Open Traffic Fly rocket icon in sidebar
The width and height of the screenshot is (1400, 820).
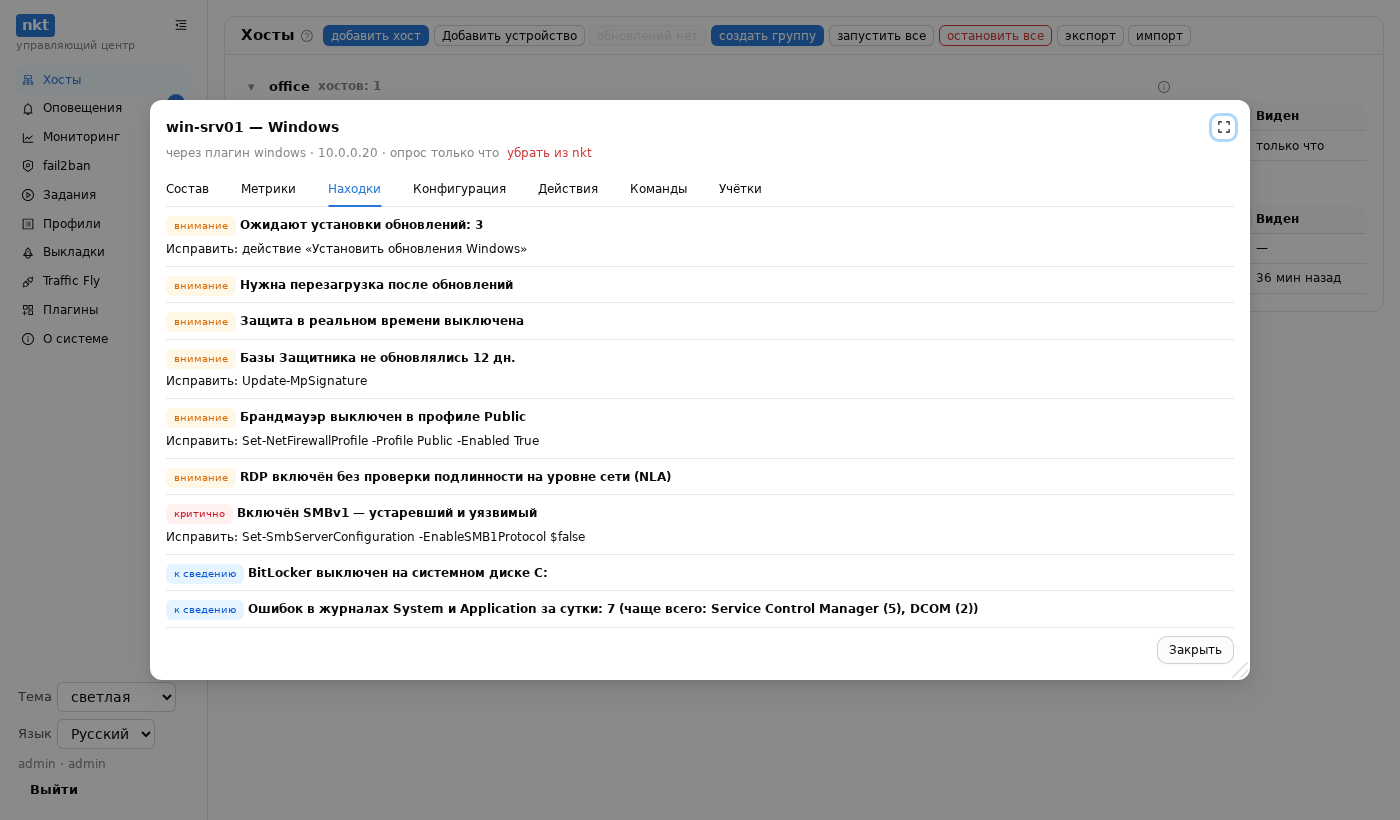coord(28,281)
